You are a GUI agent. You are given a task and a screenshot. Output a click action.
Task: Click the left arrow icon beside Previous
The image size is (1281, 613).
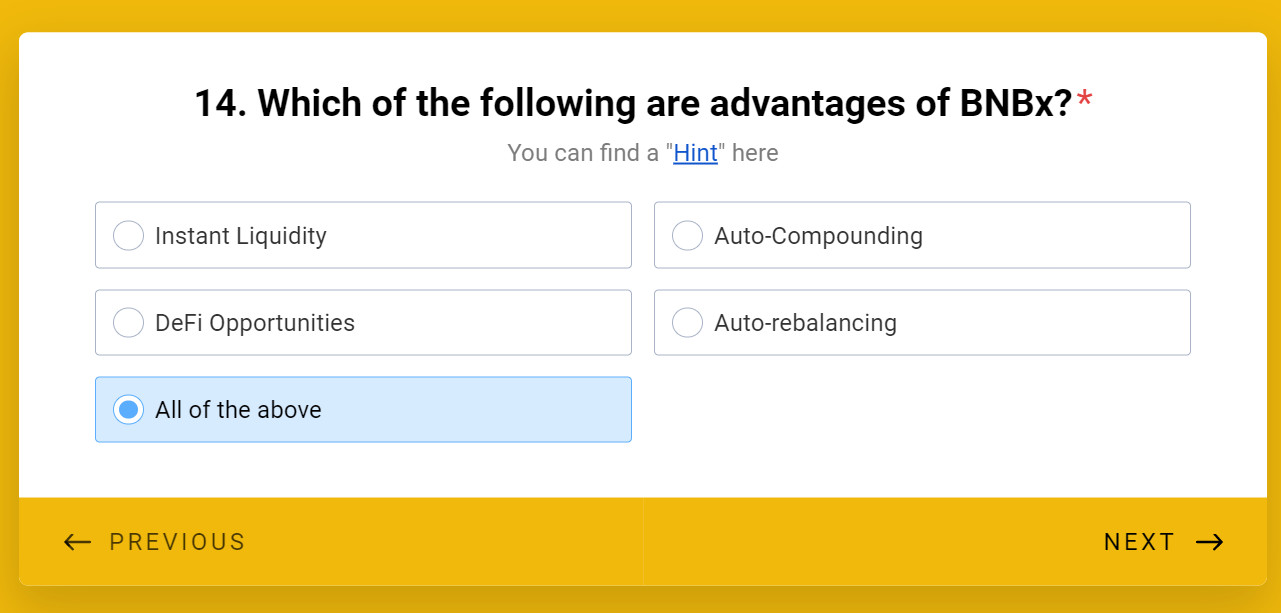click(77, 542)
